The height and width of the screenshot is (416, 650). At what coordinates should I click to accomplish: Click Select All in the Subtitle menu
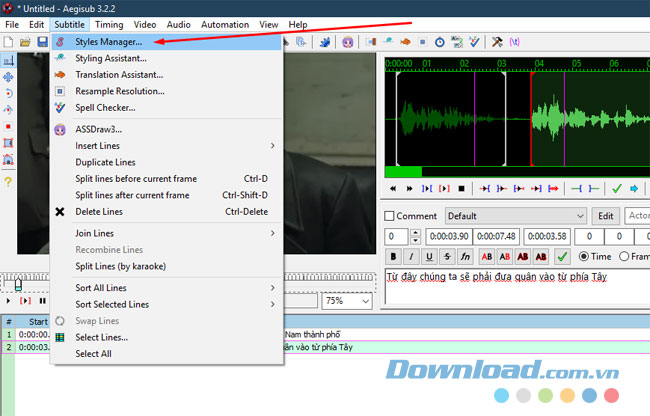(93, 353)
